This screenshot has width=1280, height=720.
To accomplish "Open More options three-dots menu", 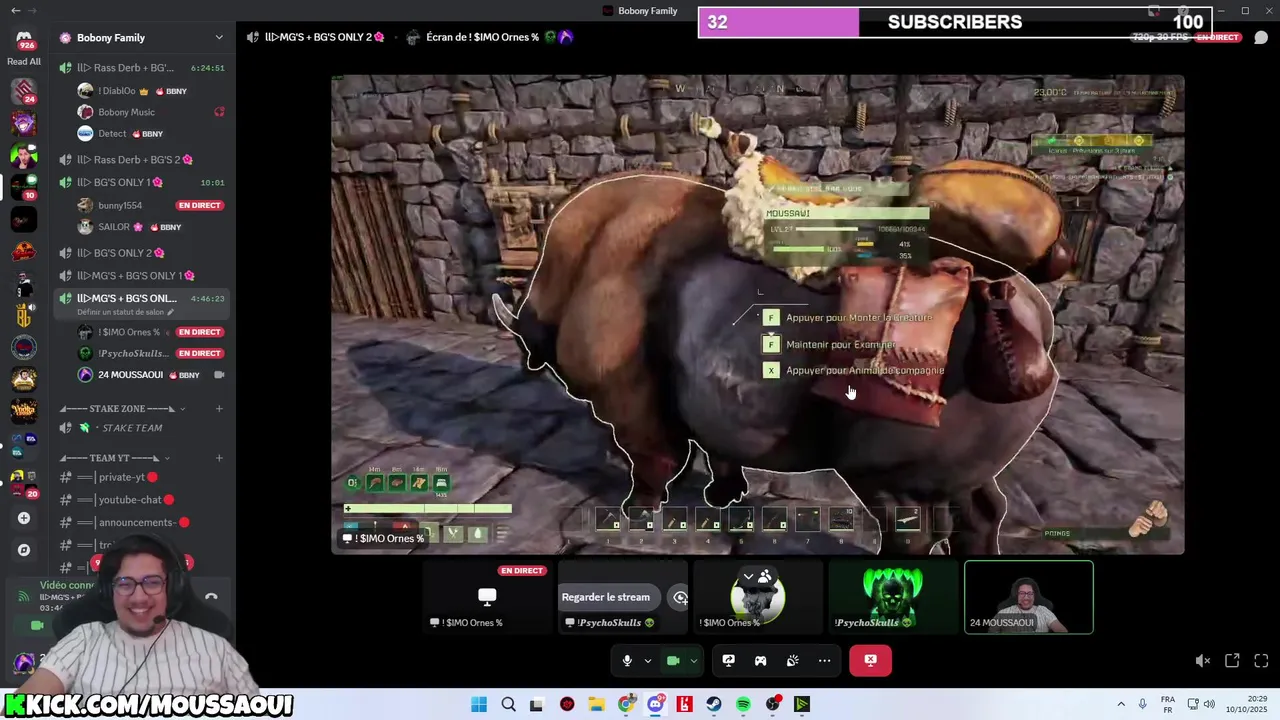I will tap(824, 661).
